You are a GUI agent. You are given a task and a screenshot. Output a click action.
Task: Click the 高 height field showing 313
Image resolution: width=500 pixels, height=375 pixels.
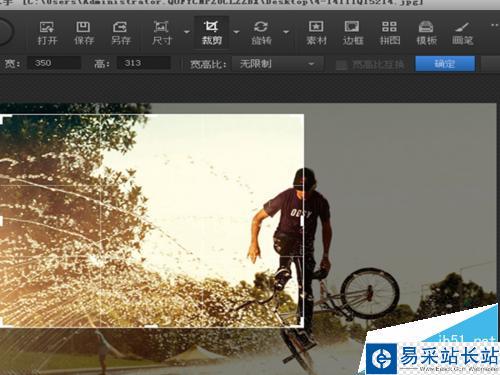pos(144,63)
